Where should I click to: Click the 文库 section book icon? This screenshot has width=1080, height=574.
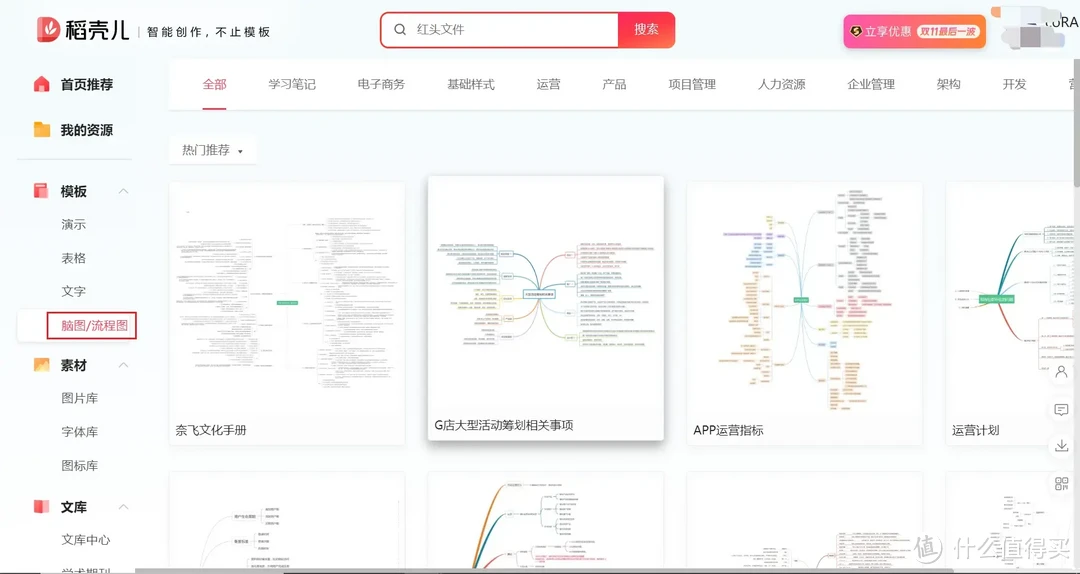coord(41,507)
